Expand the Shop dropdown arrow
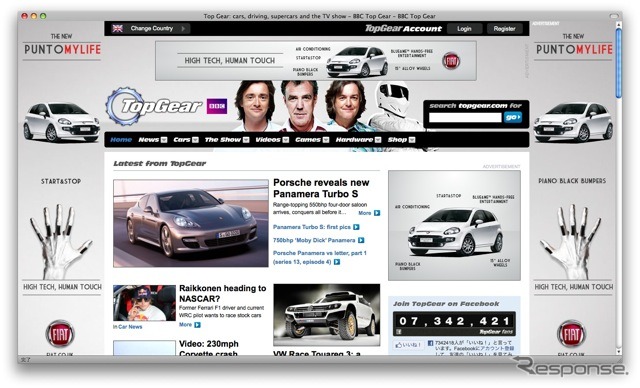This screenshot has width=640, height=388. coord(412,140)
